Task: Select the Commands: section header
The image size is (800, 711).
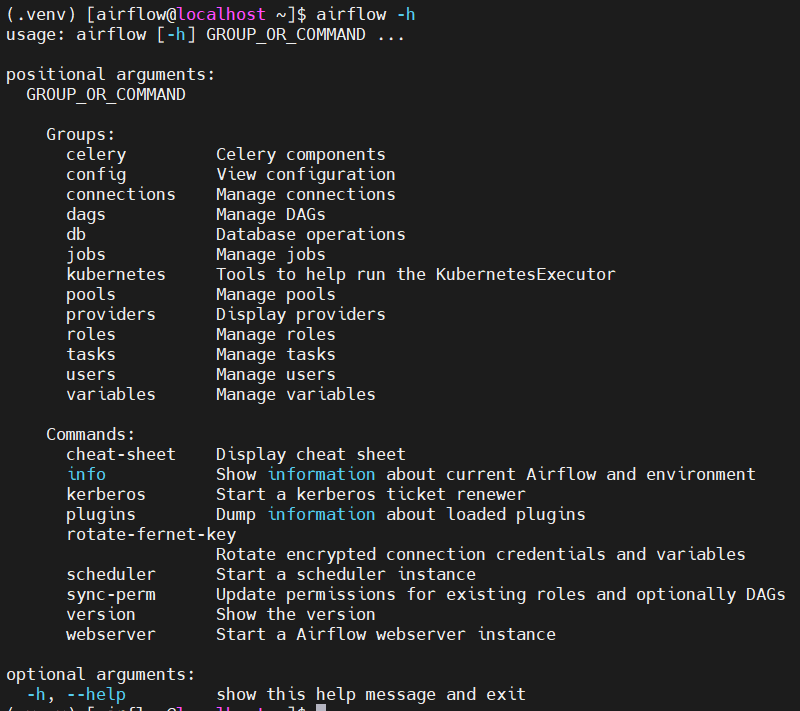Action: [x=89, y=434]
